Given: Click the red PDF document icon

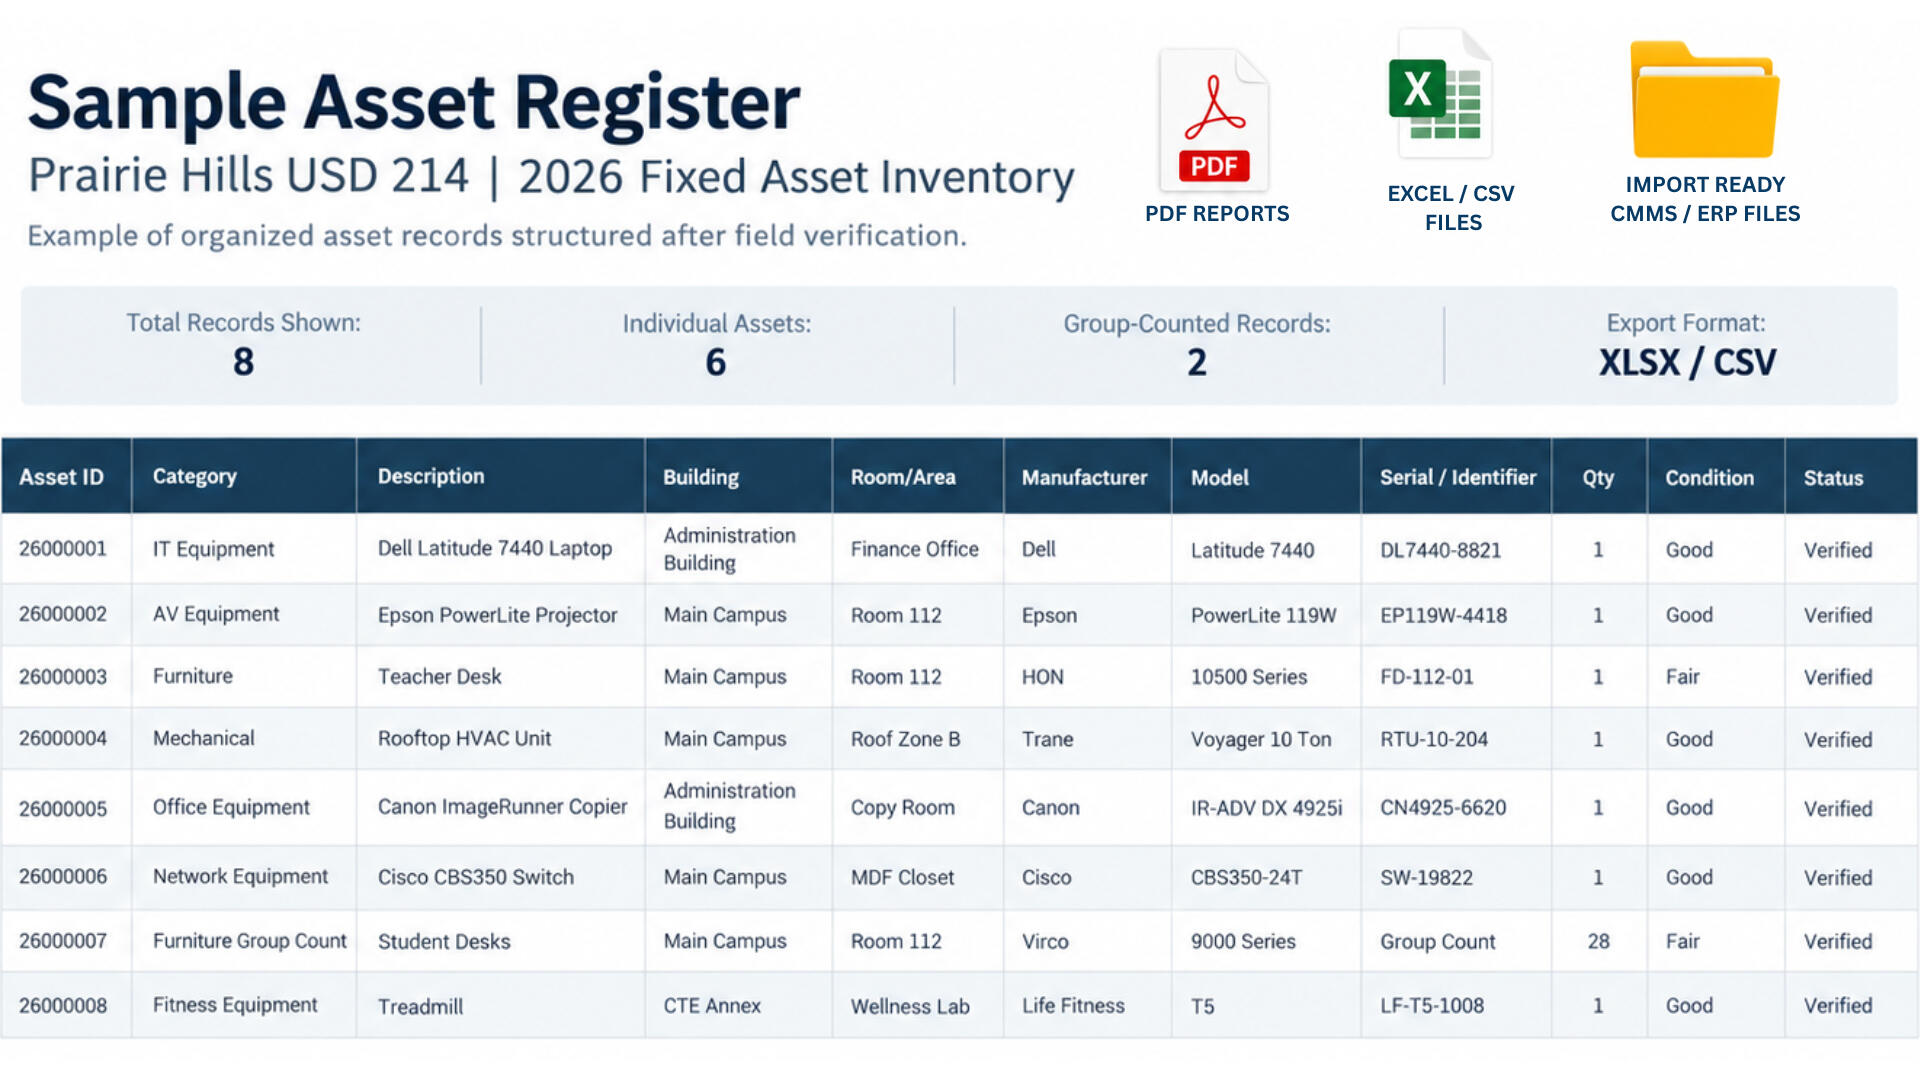Looking at the screenshot, I should pos(1214,120).
